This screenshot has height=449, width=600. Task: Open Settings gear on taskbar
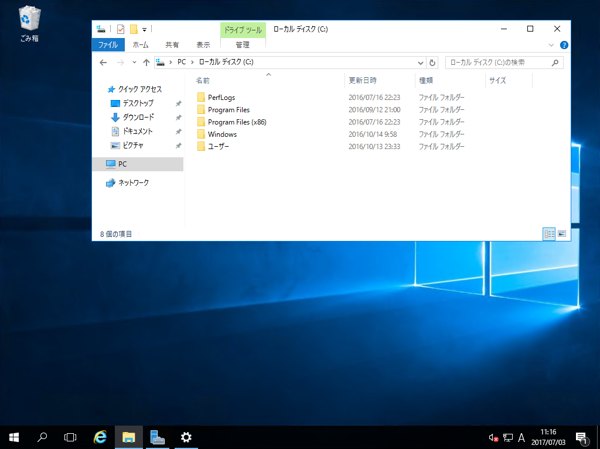pyautogui.click(x=186, y=437)
